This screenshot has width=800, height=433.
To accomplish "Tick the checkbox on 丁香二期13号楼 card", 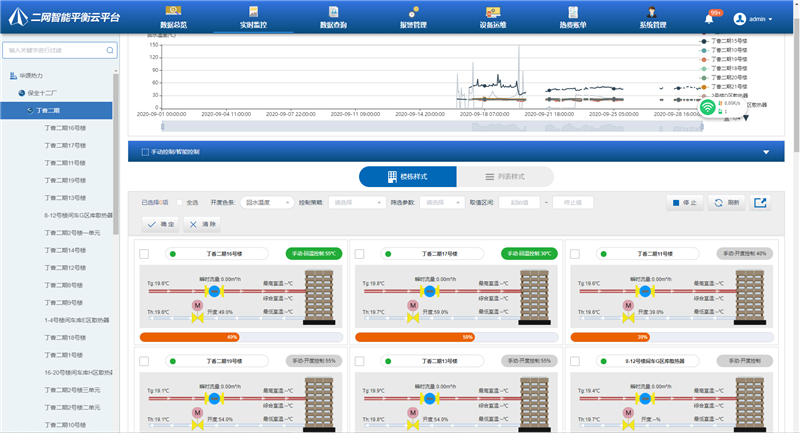I will tap(360, 361).
